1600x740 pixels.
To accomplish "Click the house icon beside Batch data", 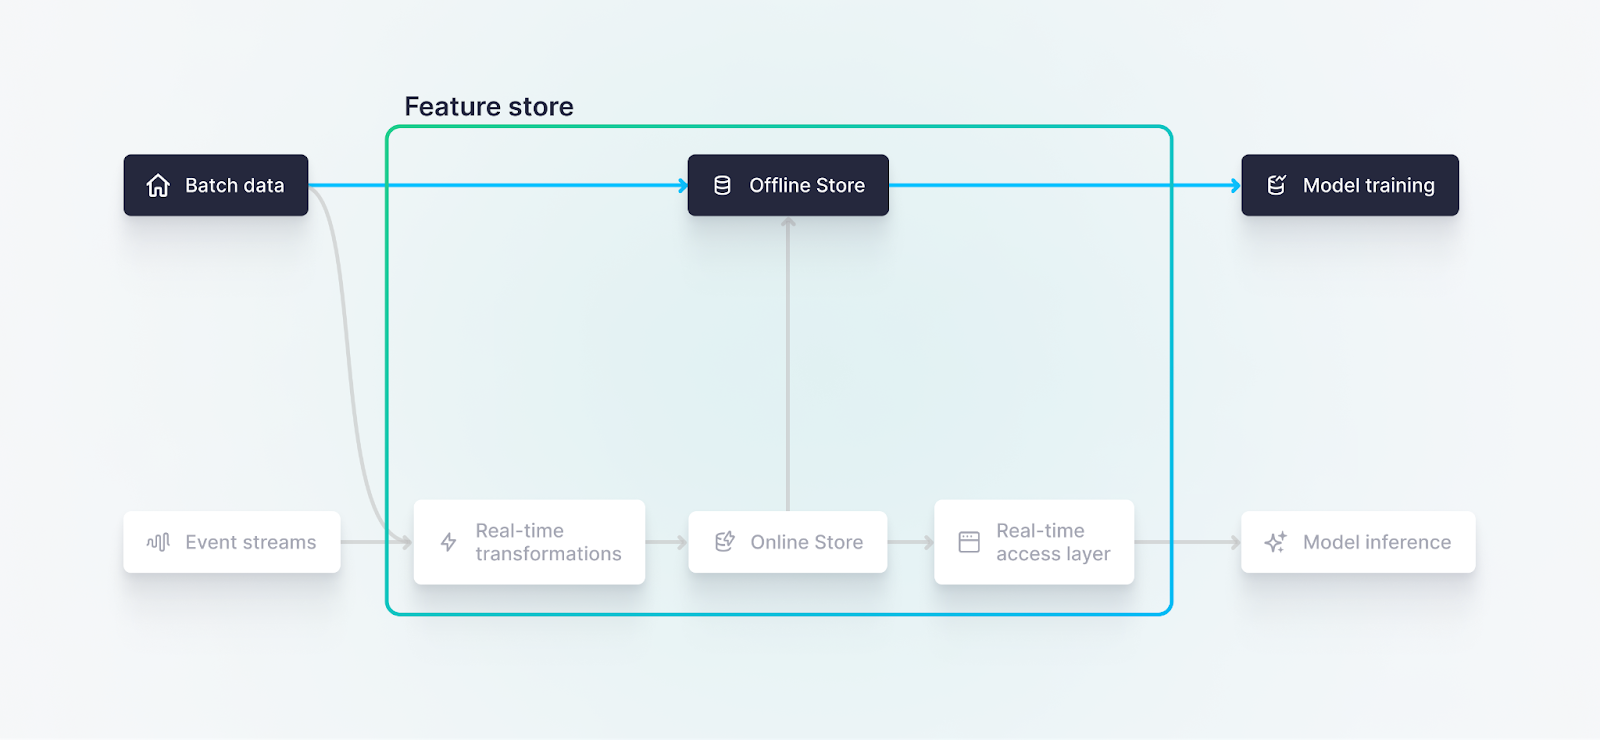I will click(x=158, y=186).
